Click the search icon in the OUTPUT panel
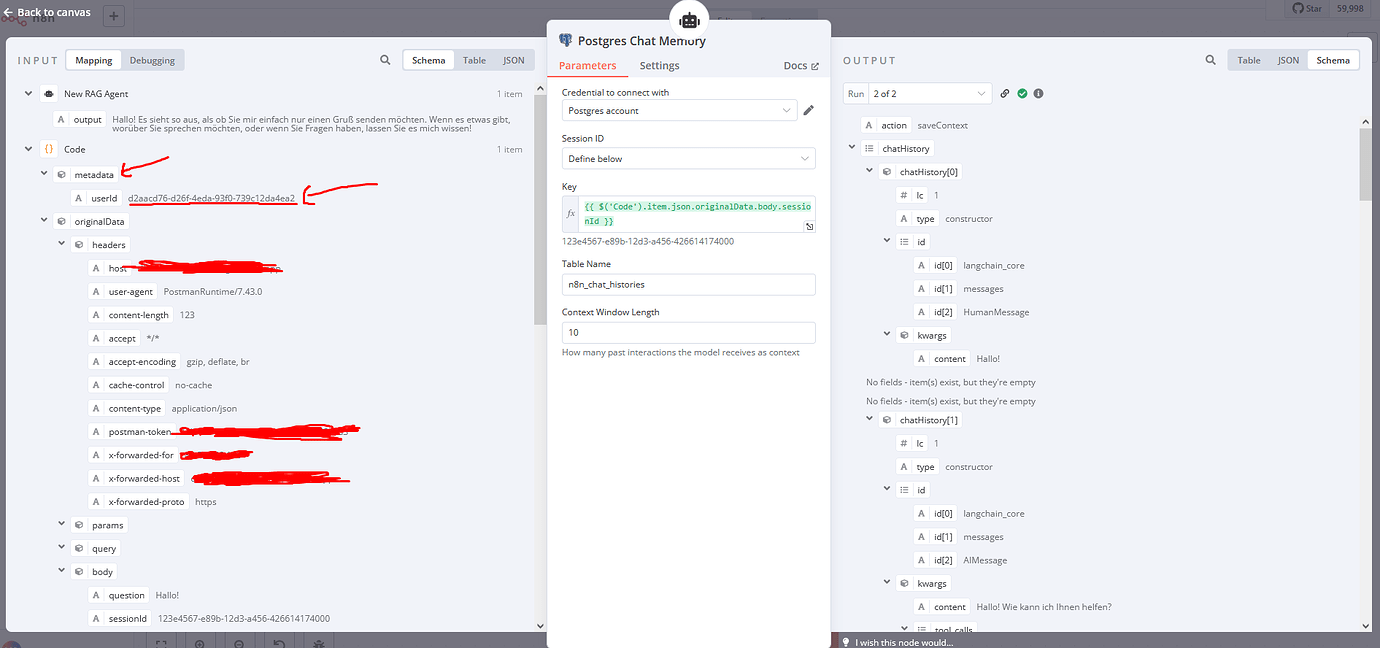Viewport: 1380px width, 648px height. (1210, 60)
